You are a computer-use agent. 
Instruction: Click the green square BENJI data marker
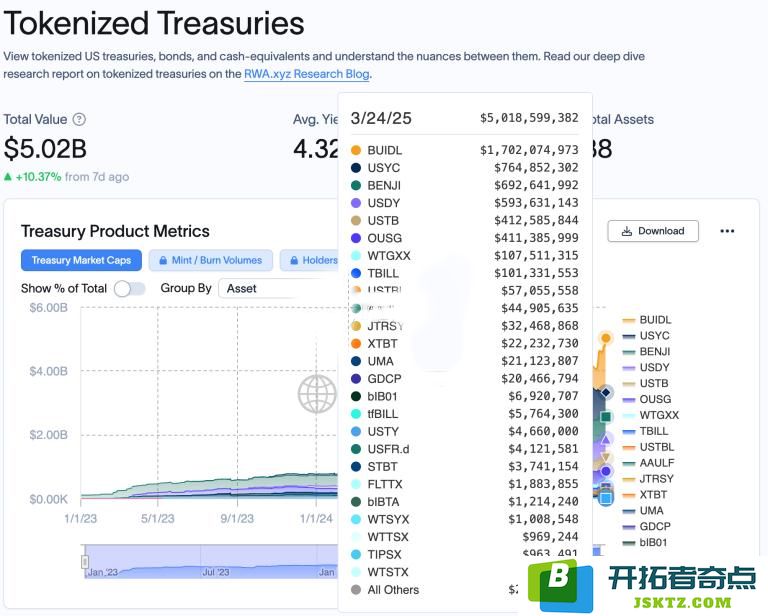click(606, 417)
